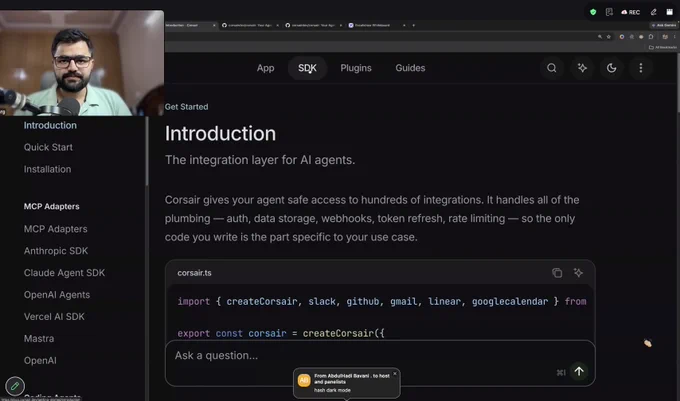The width and height of the screenshot is (680, 401).
Task: Click the hash dark mode message text
Action: pyautogui.click(x=332, y=390)
